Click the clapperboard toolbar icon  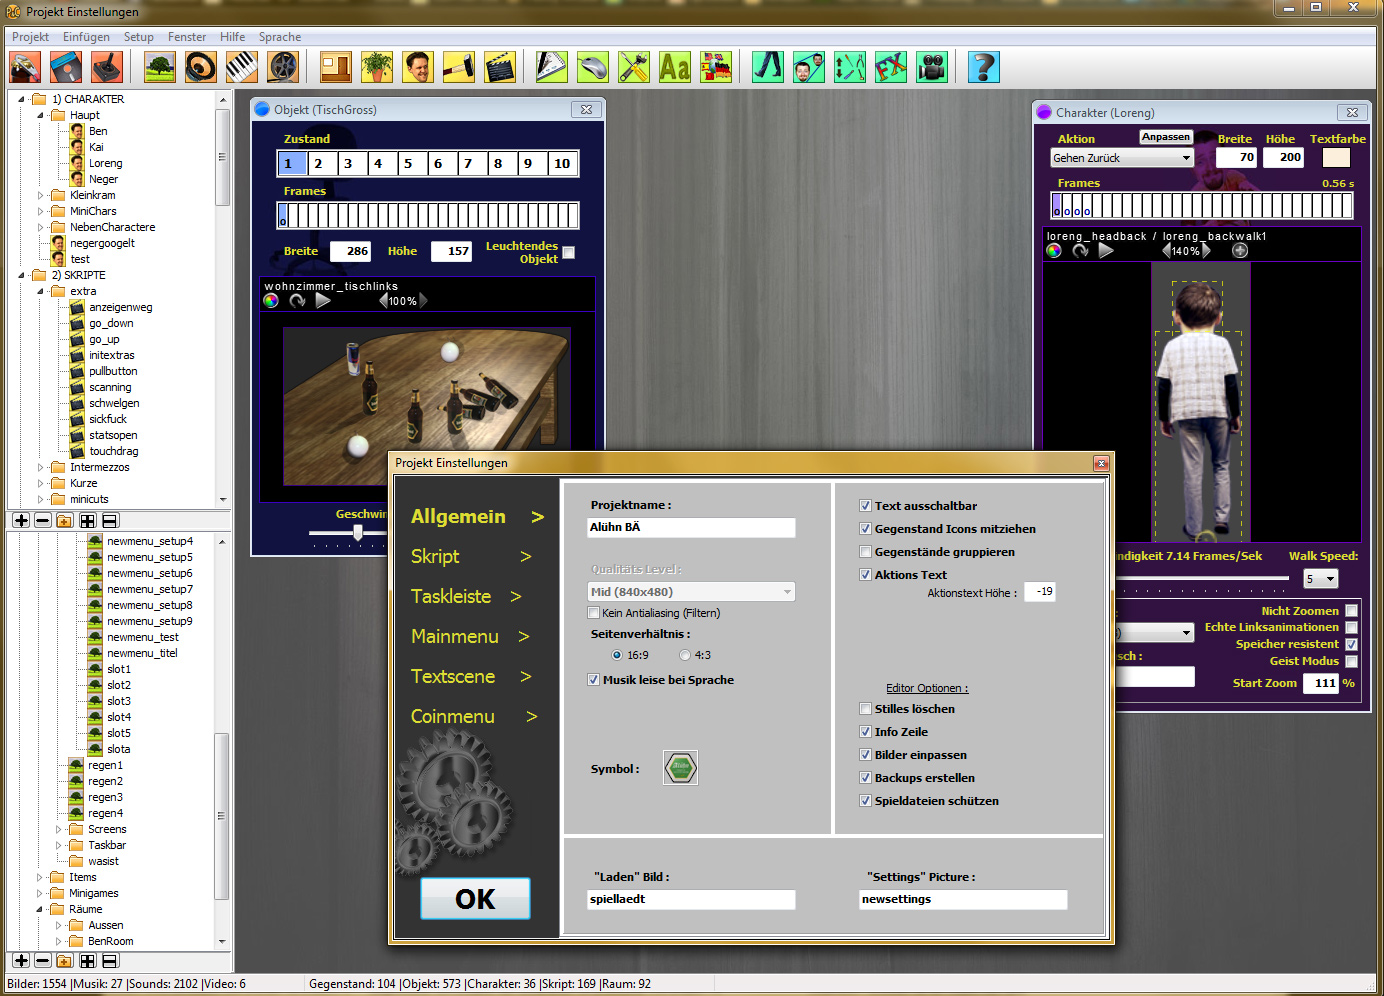coord(499,67)
